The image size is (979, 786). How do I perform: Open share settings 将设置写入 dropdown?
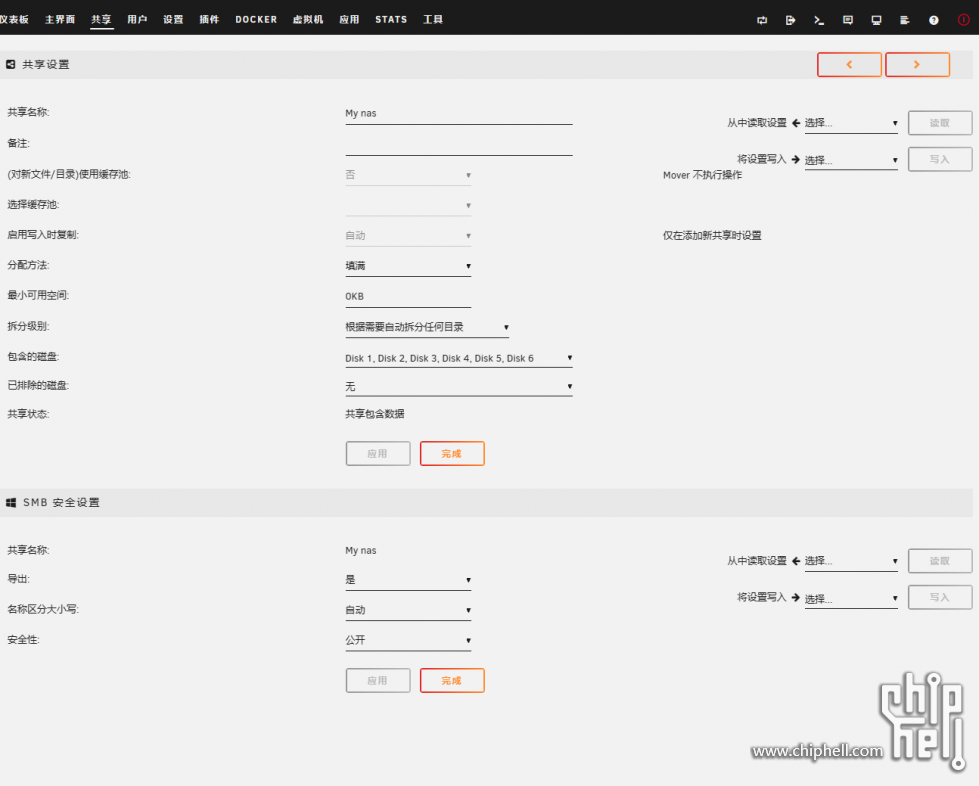coord(851,160)
